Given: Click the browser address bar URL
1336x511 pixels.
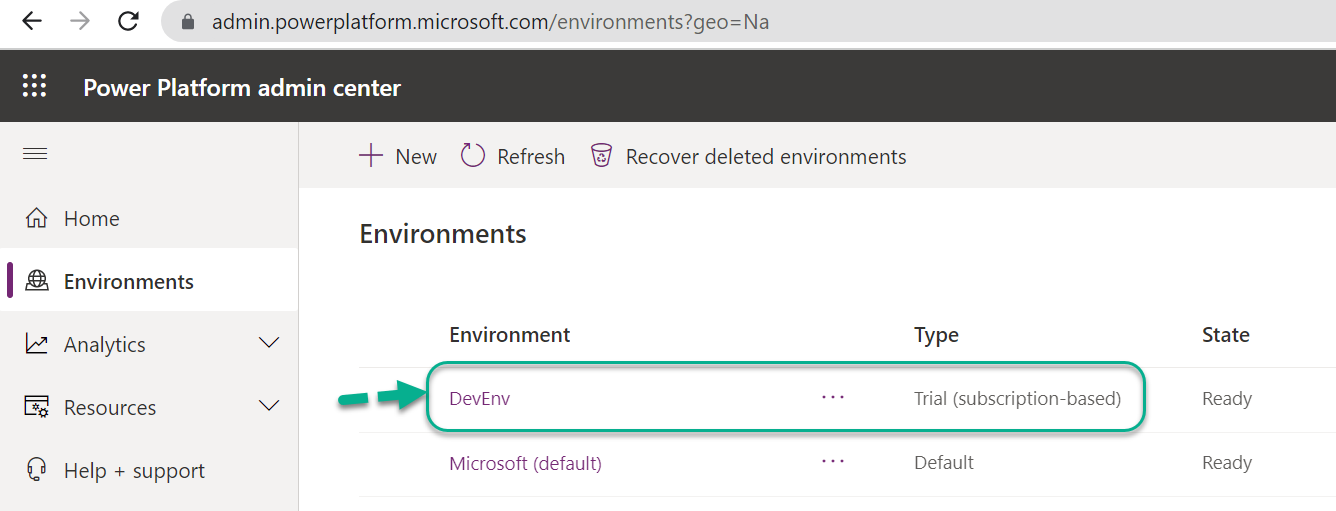Looking at the screenshot, I should click(x=490, y=21).
